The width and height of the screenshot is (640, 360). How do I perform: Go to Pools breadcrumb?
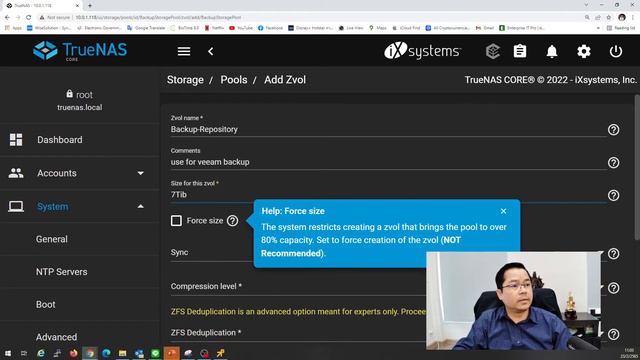point(234,80)
